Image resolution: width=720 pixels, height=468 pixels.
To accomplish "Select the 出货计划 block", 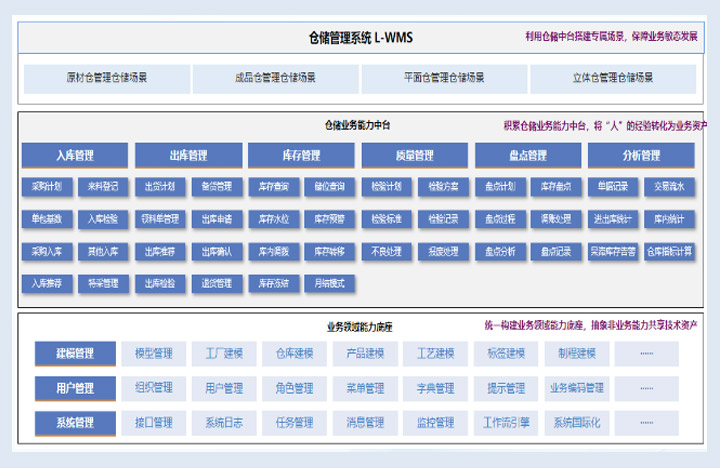I will pos(160,186).
